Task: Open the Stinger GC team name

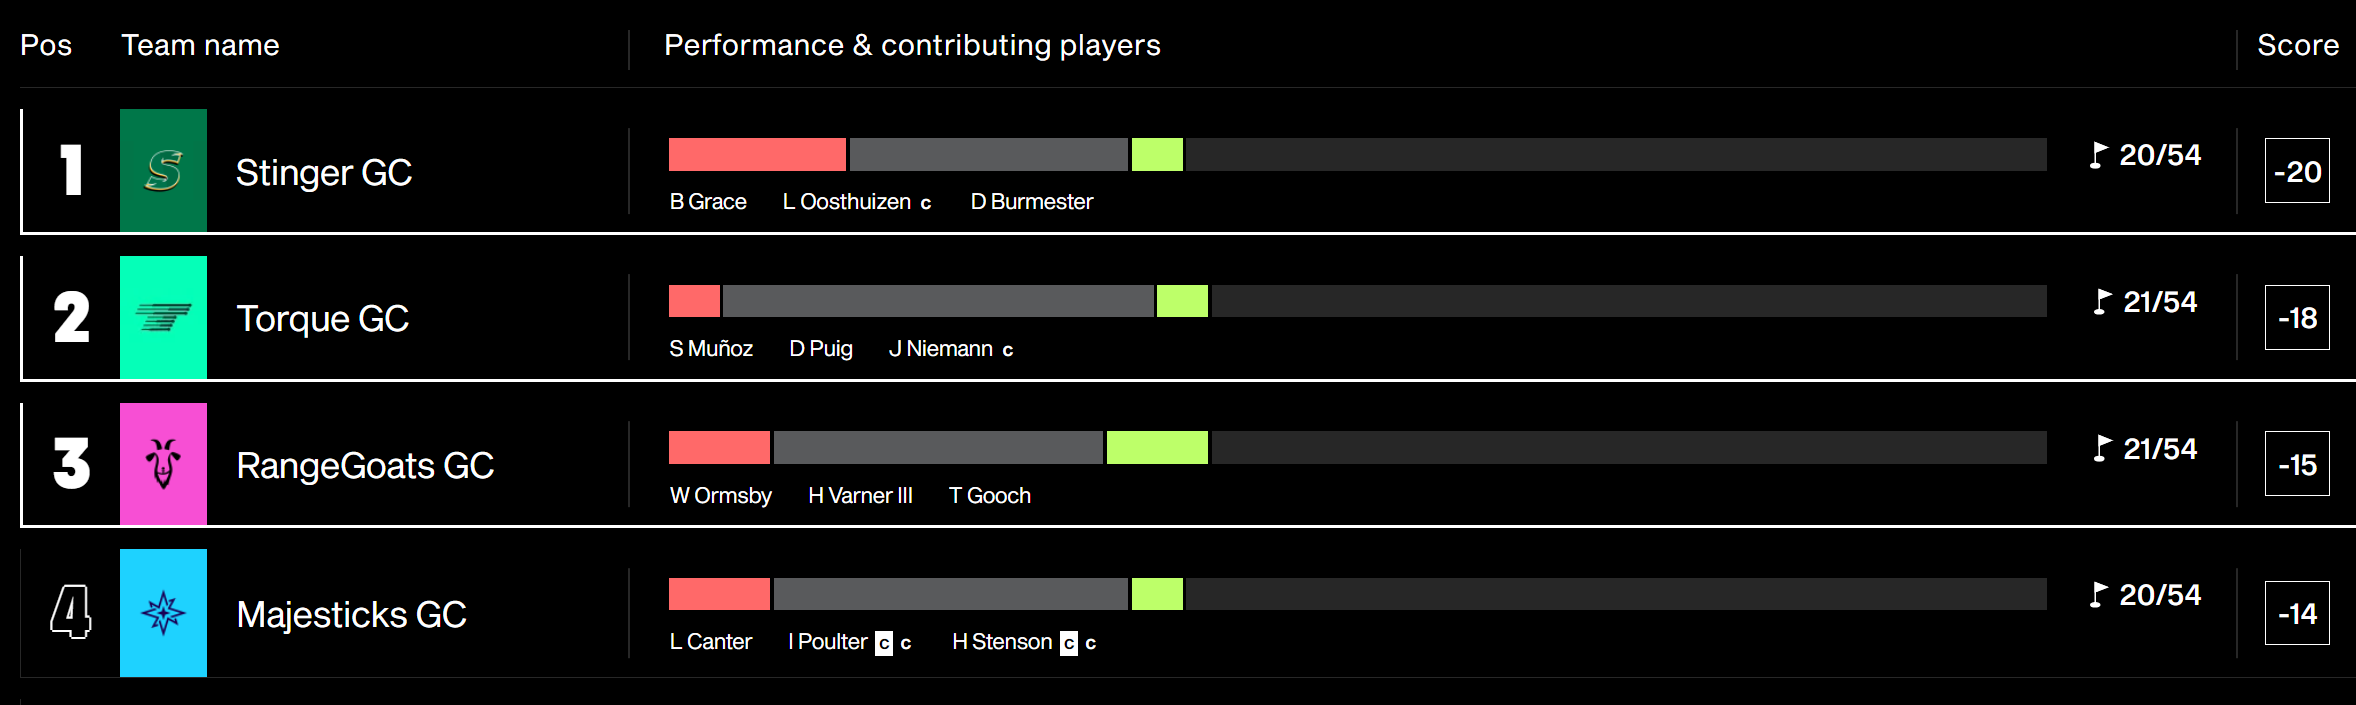Action: coord(324,172)
